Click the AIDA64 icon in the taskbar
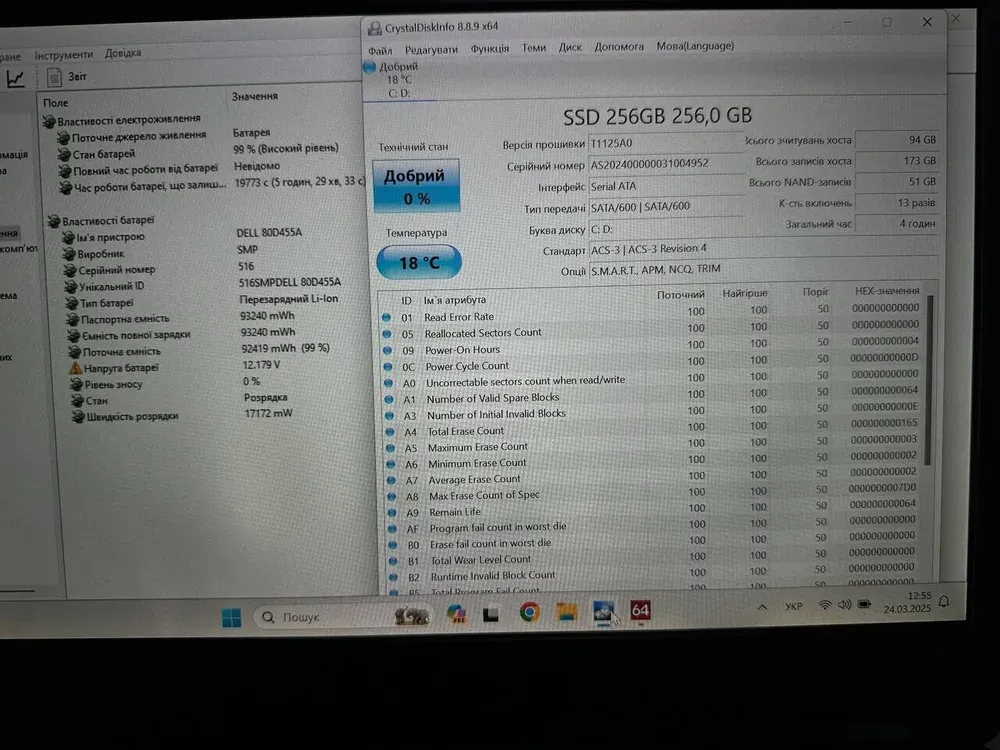1000x750 pixels. click(641, 610)
